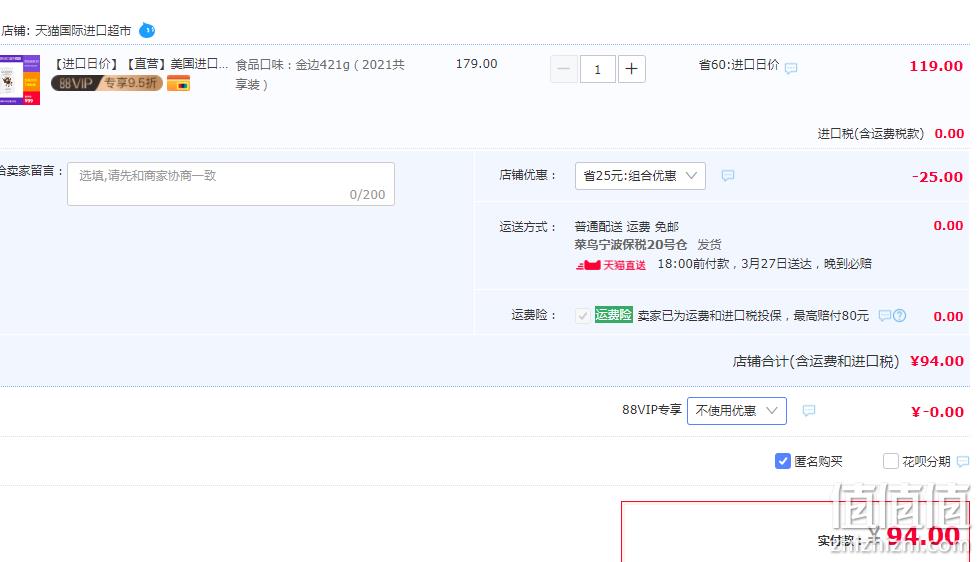Click the 实付款 amount 94.00

(923, 536)
